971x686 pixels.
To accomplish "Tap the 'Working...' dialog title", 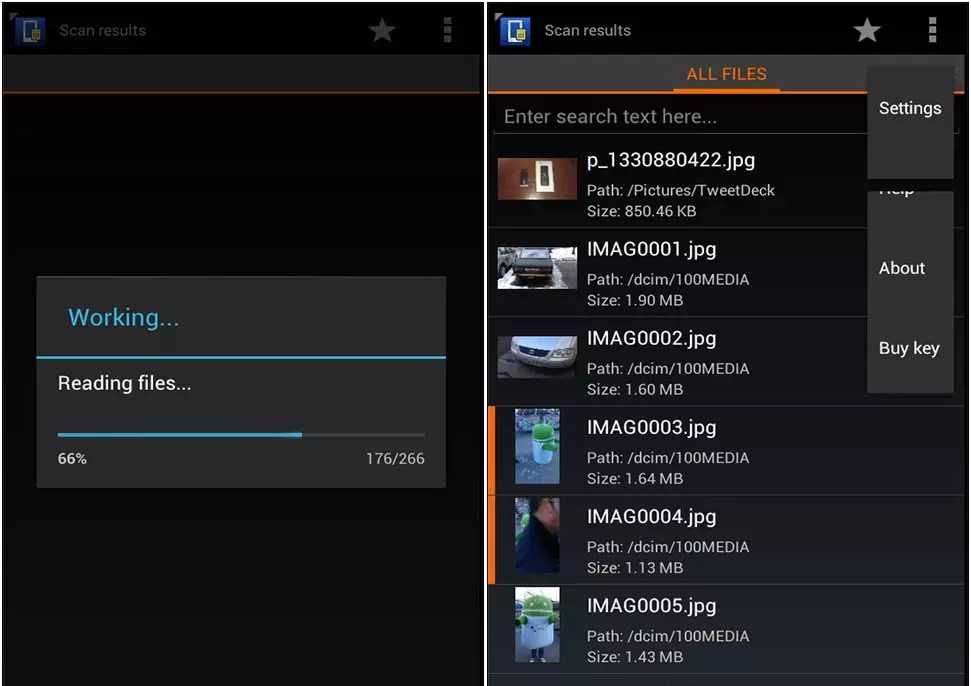I will [x=123, y=318].
